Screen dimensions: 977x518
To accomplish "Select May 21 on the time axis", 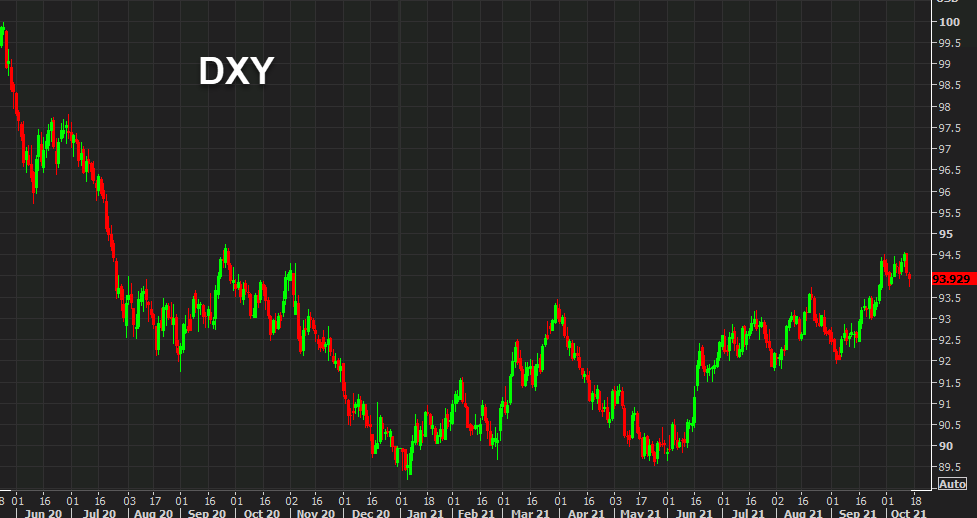I will [642, 513].
